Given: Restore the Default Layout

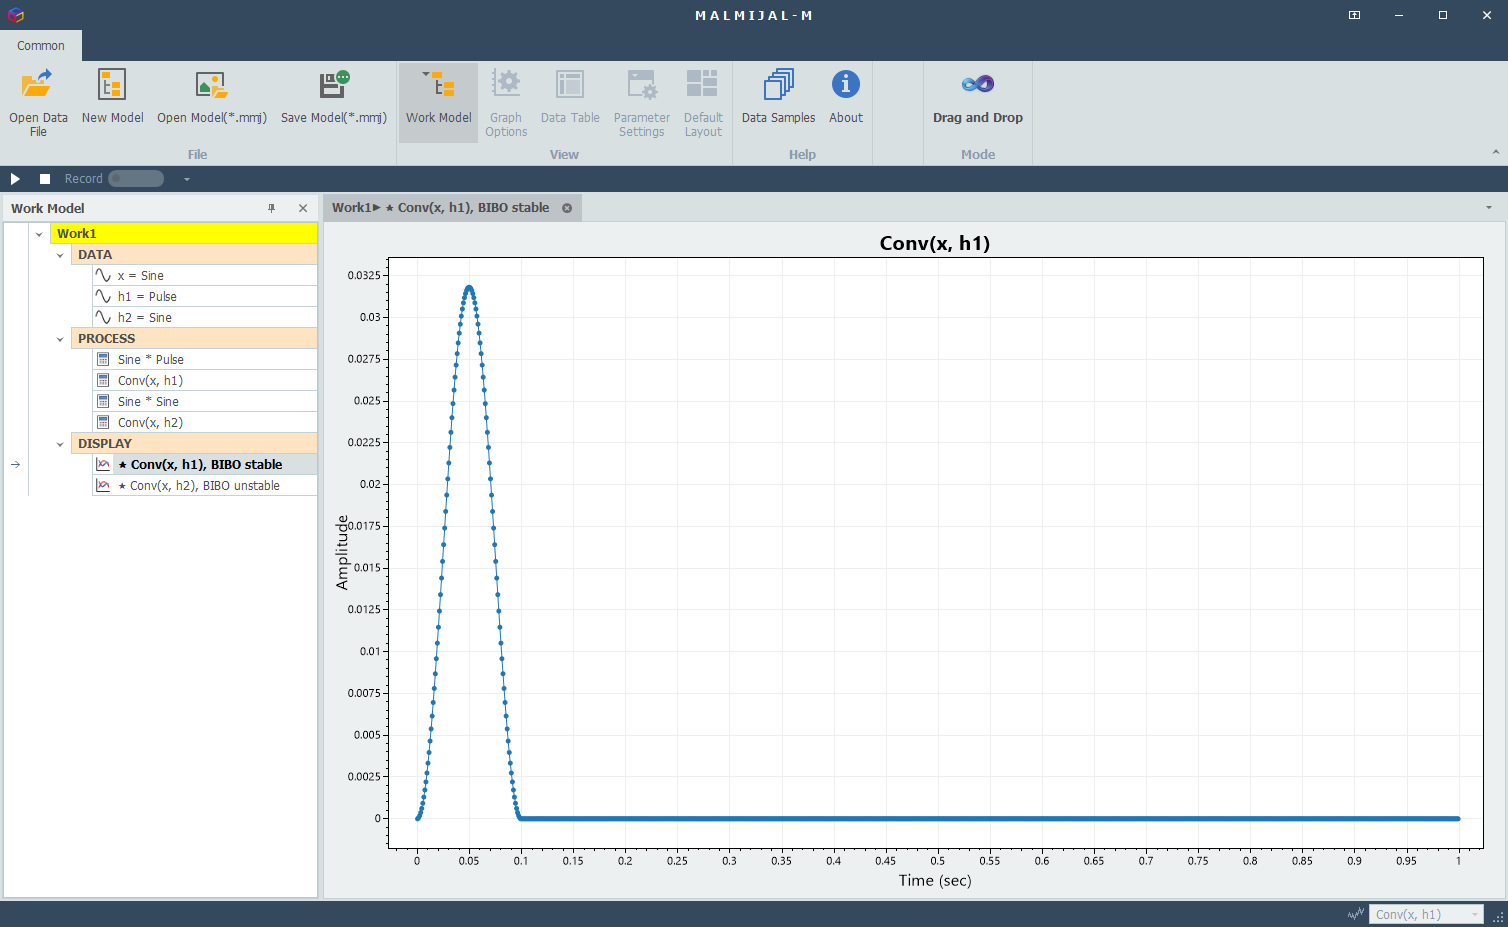Looking at the screenshot, I should click(x=703, y=103).
